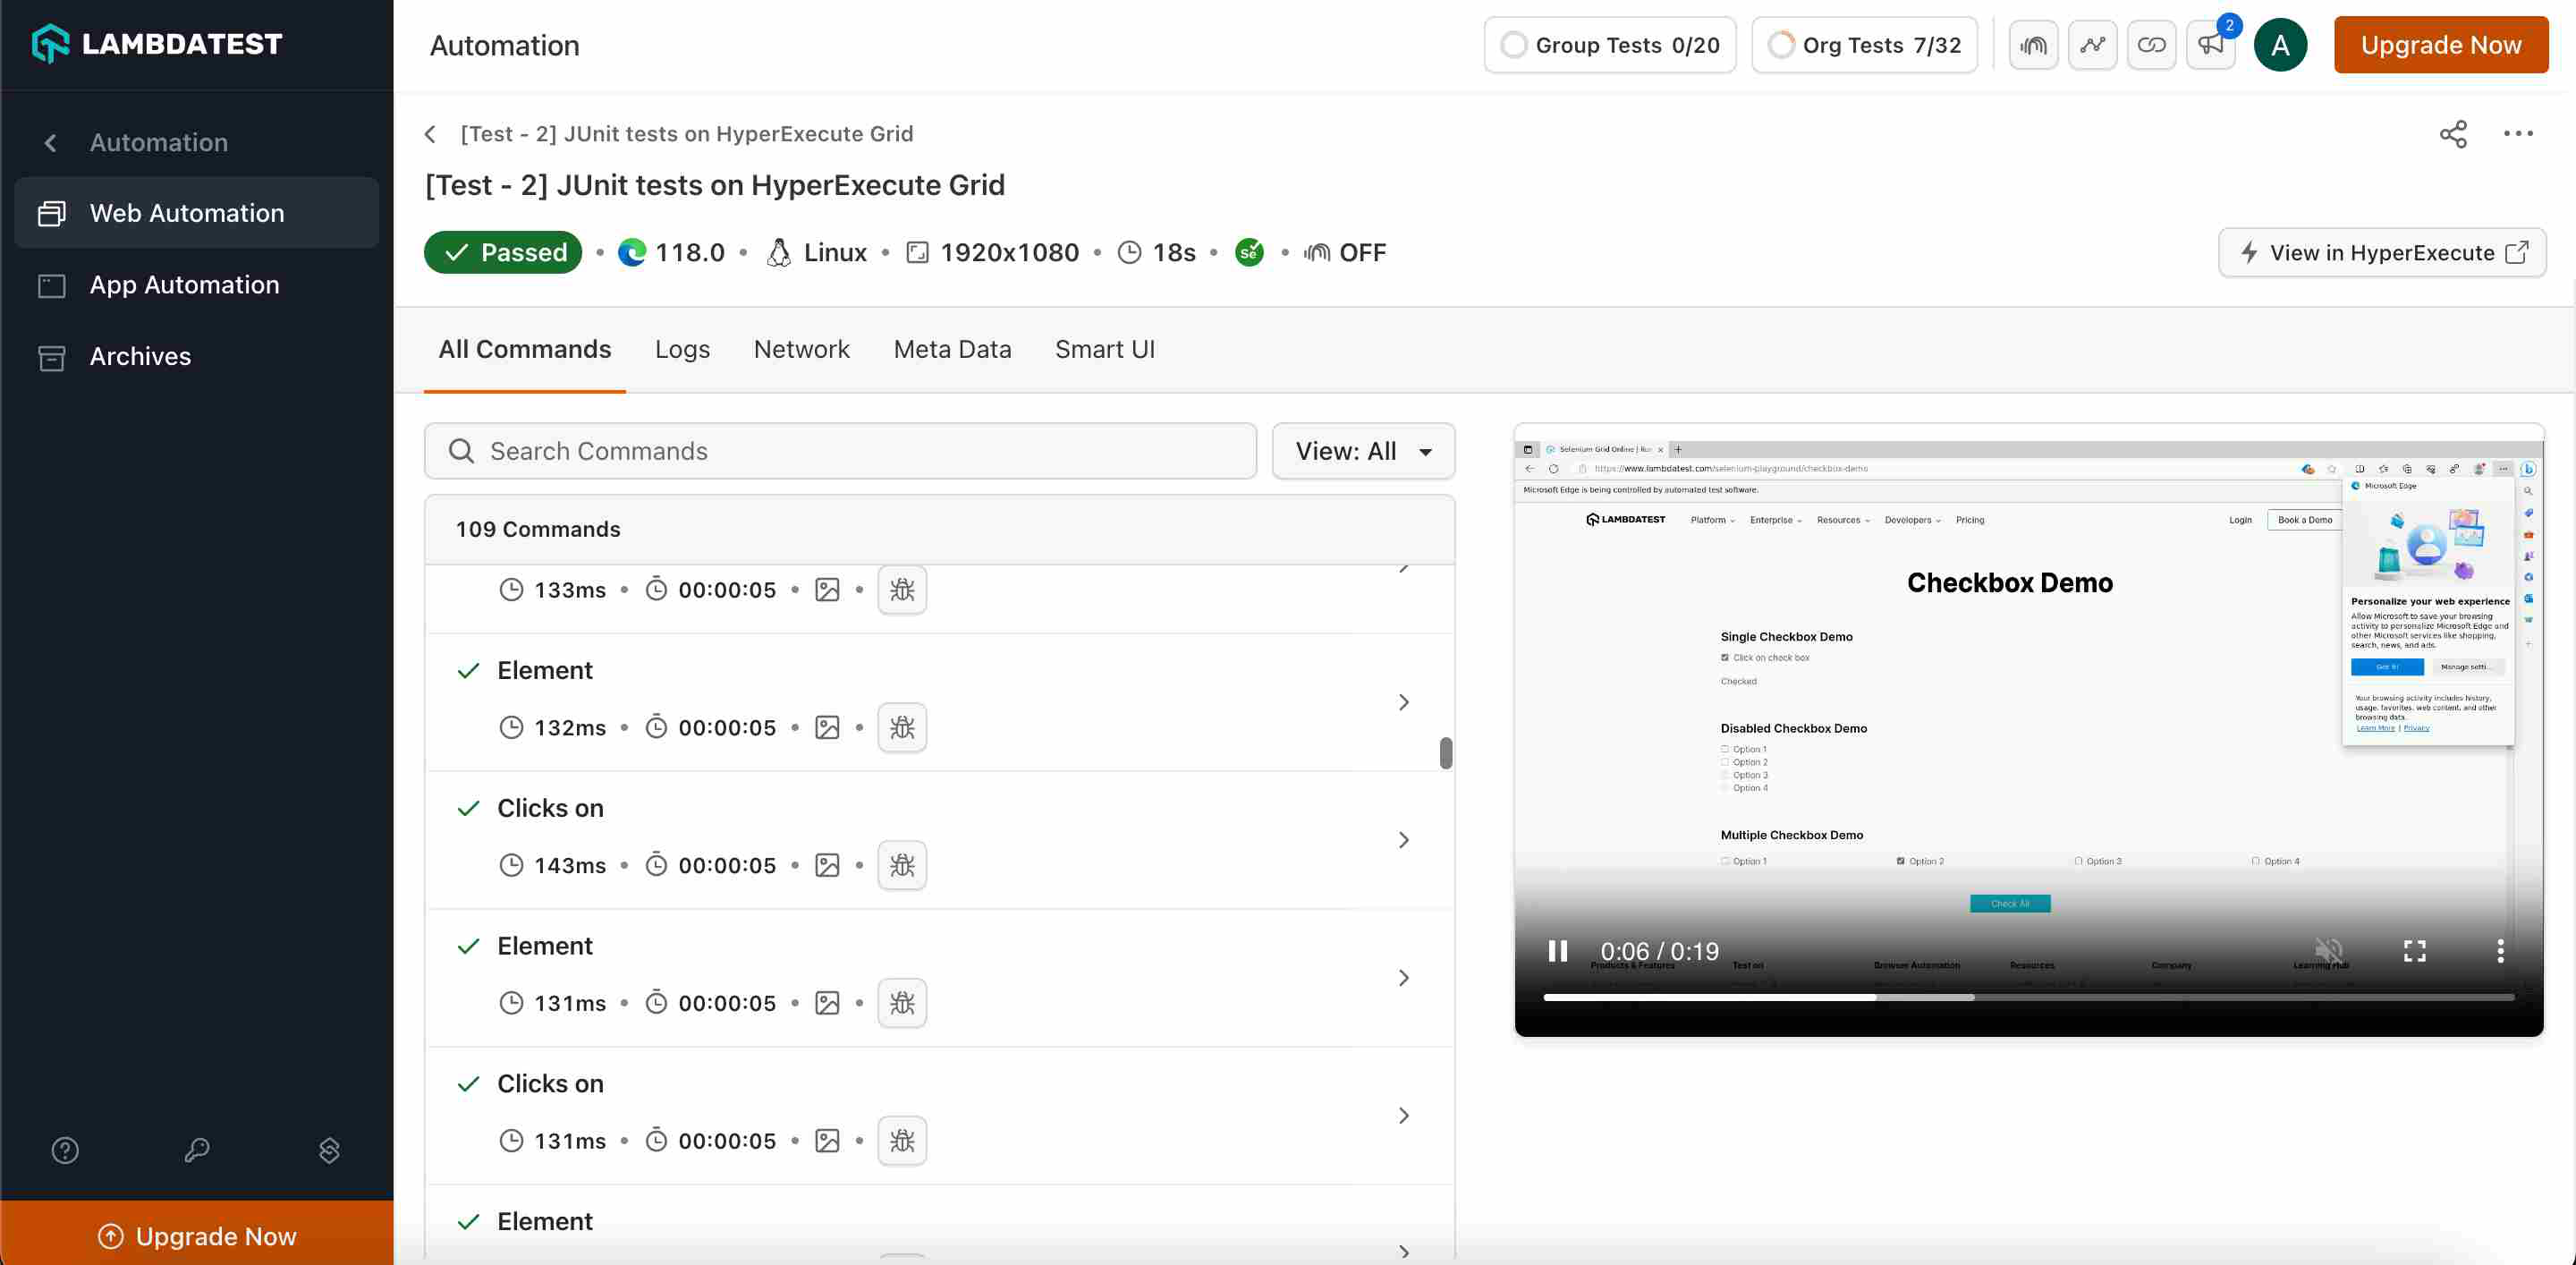
Task: Open the View: All filter dropdown
Action: [x=1363, y=451]
